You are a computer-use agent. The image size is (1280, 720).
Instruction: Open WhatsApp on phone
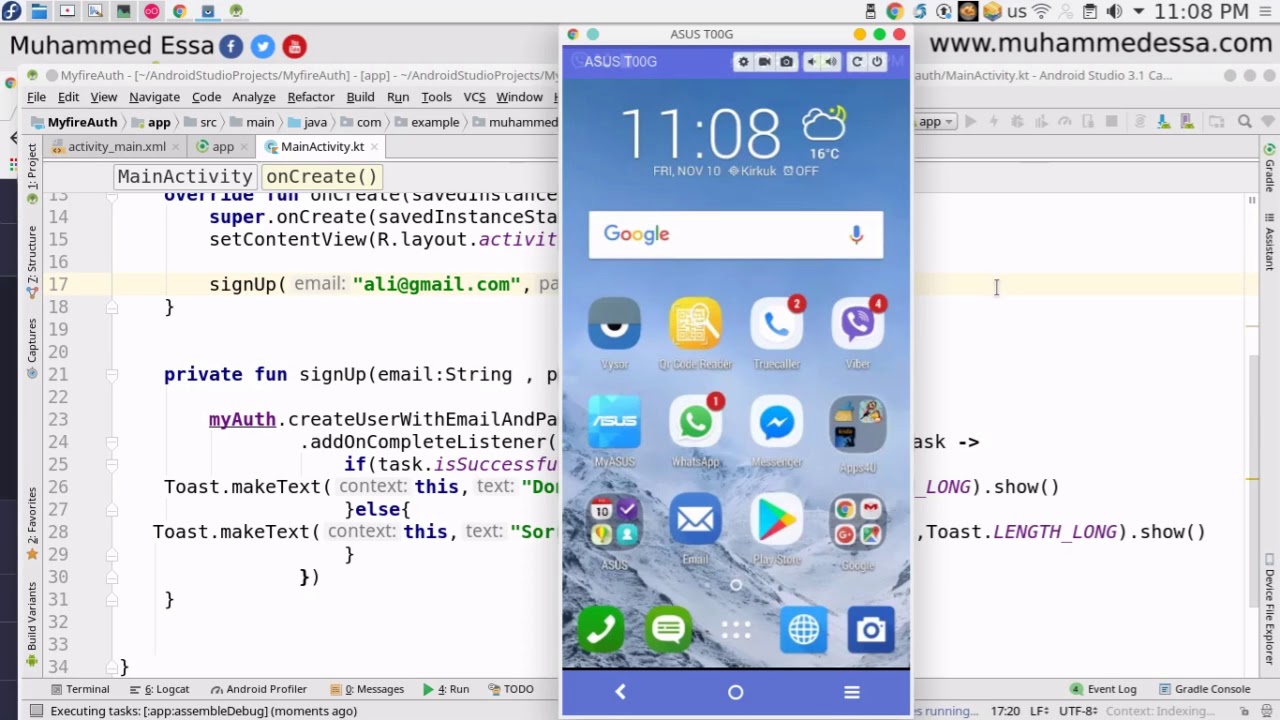[x=695, y=432]
